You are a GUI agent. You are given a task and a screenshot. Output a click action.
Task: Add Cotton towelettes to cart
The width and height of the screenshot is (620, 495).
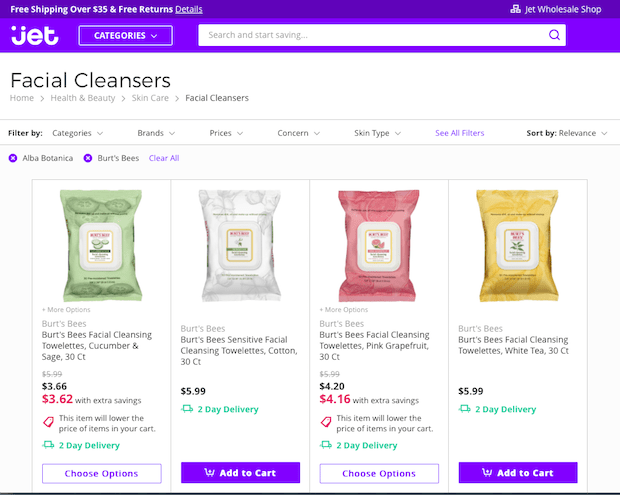point(240,473)
